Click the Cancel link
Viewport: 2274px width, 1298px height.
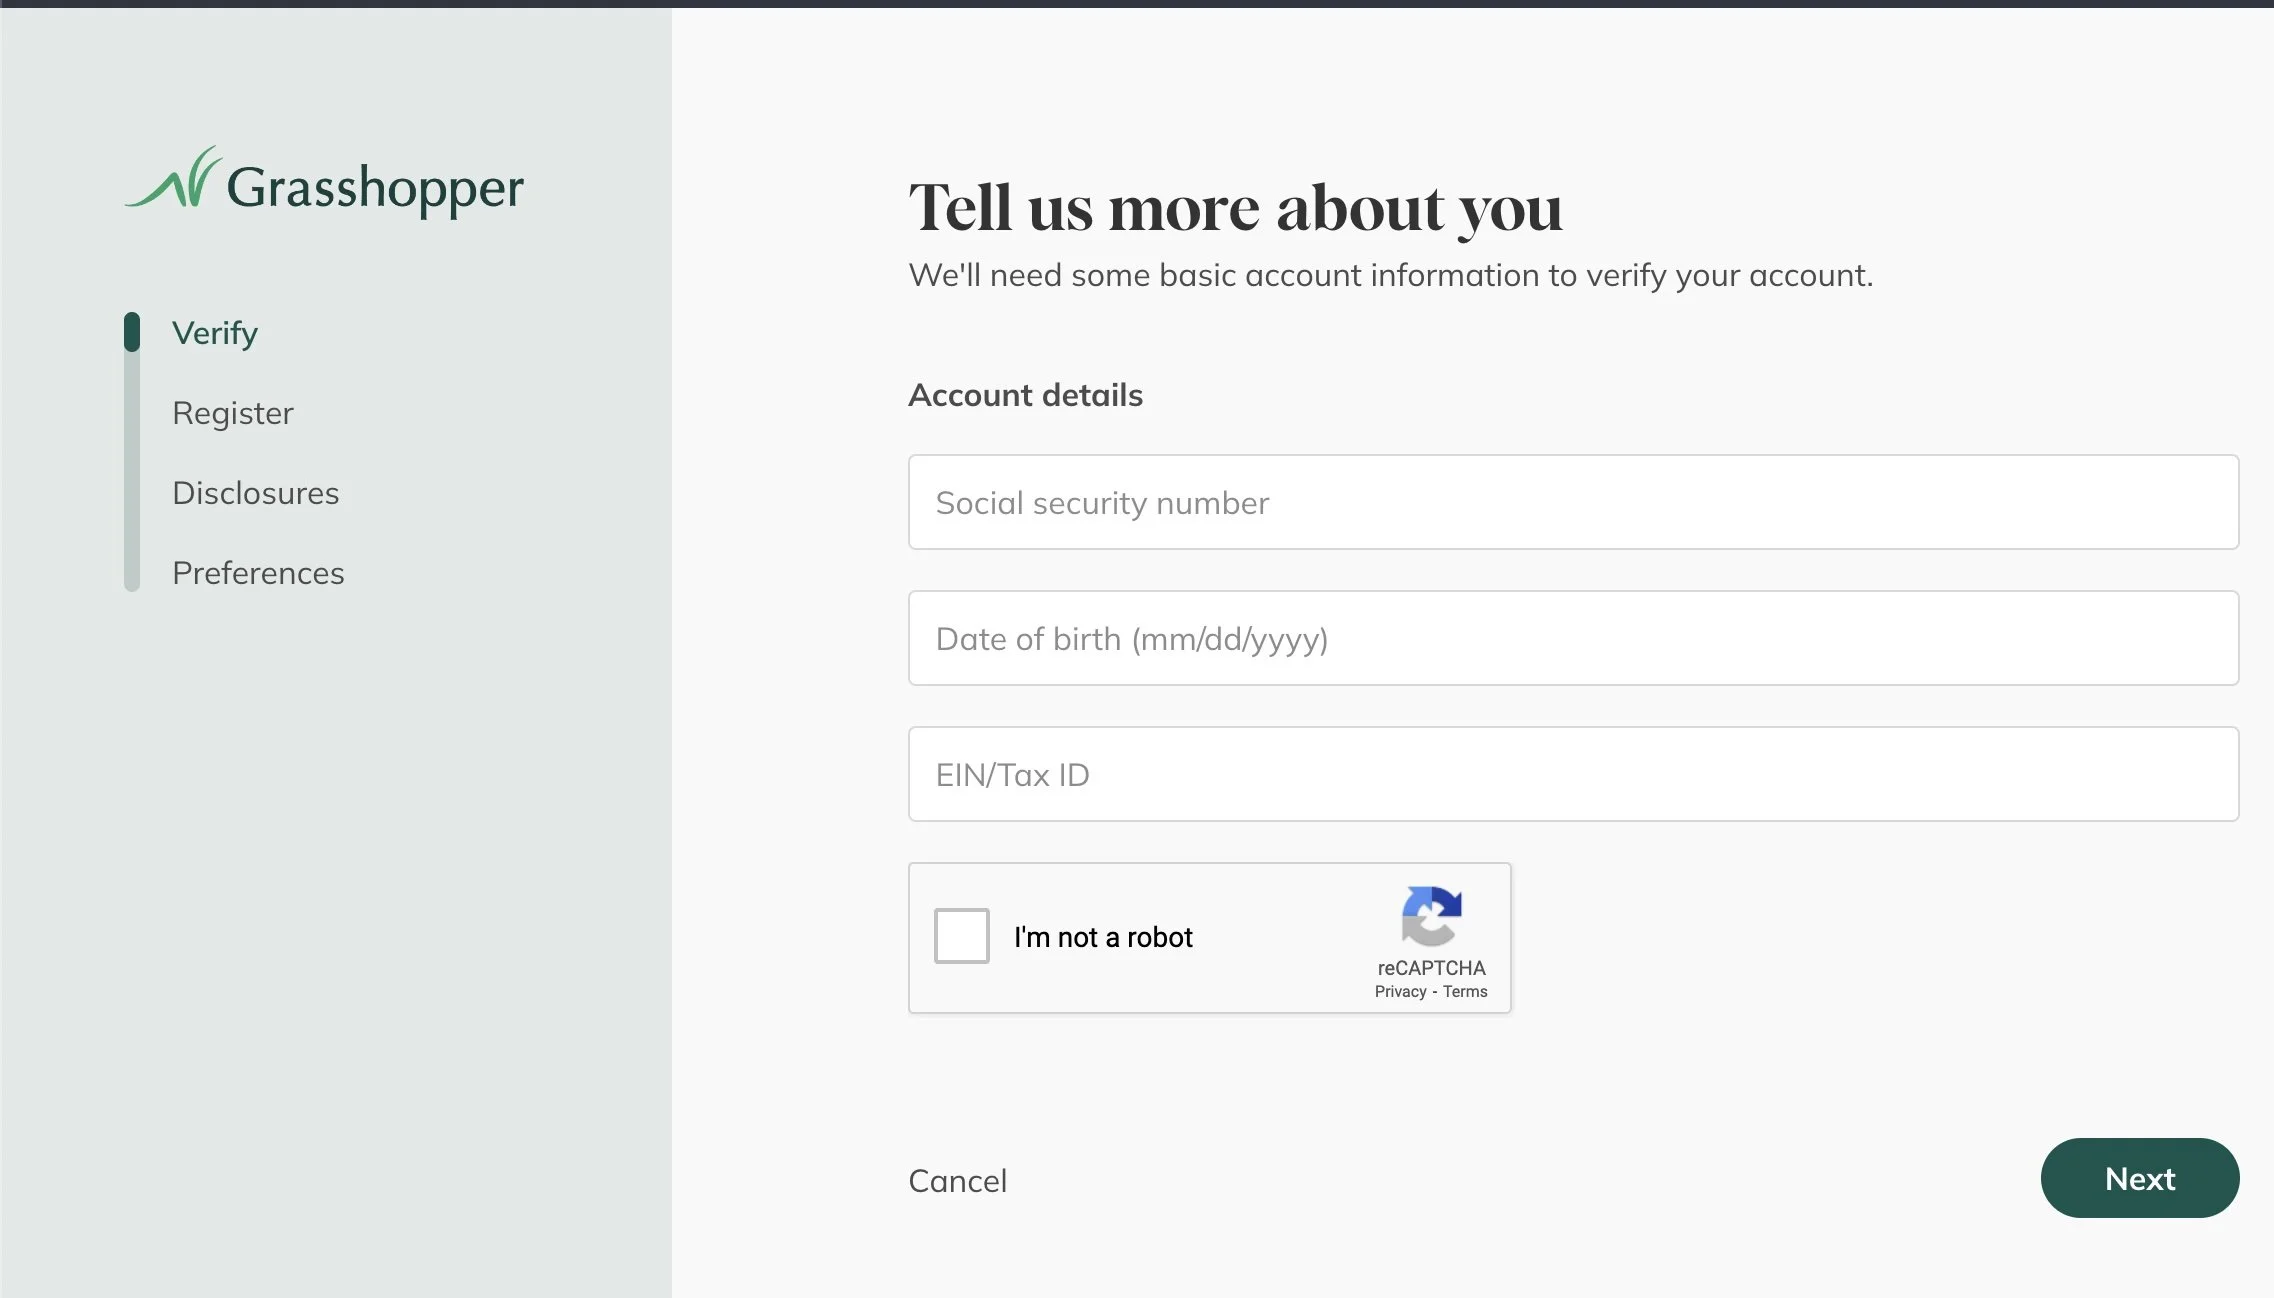pyautogui.click(x=957, y=1180)
